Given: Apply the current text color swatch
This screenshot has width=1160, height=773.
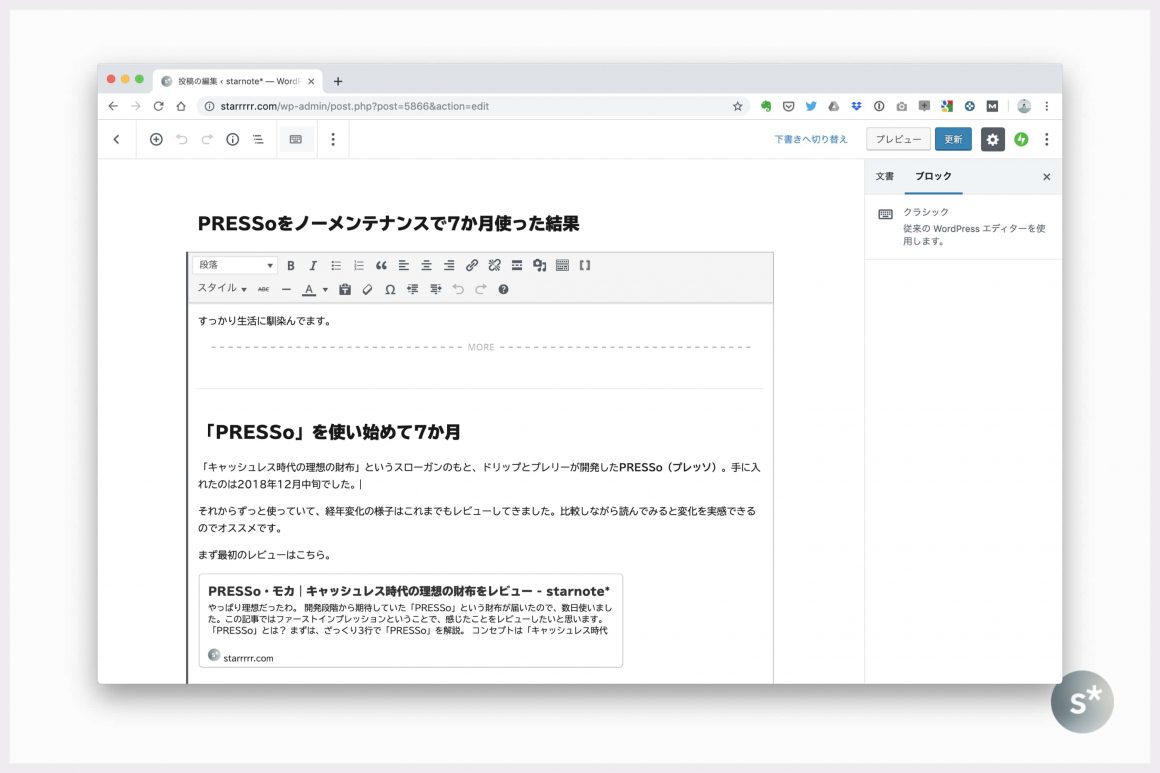Looking at the screenshot, I should [x=309, y=290].
